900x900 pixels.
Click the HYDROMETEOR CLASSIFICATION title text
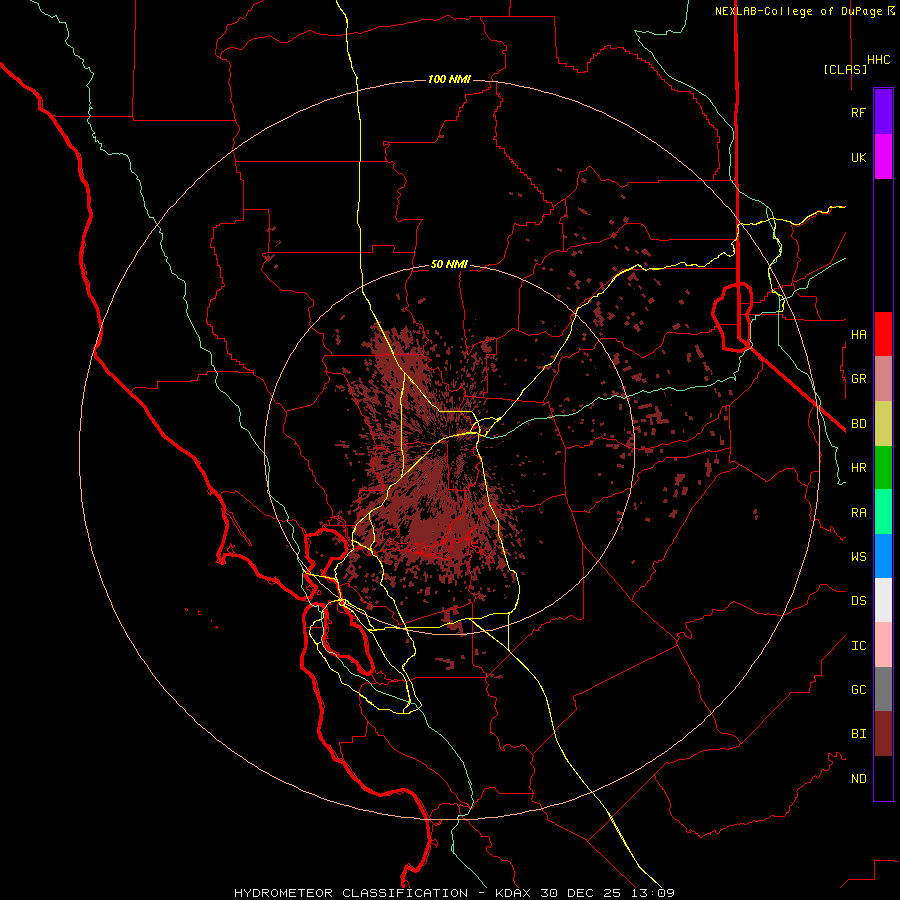pos(351,893)
